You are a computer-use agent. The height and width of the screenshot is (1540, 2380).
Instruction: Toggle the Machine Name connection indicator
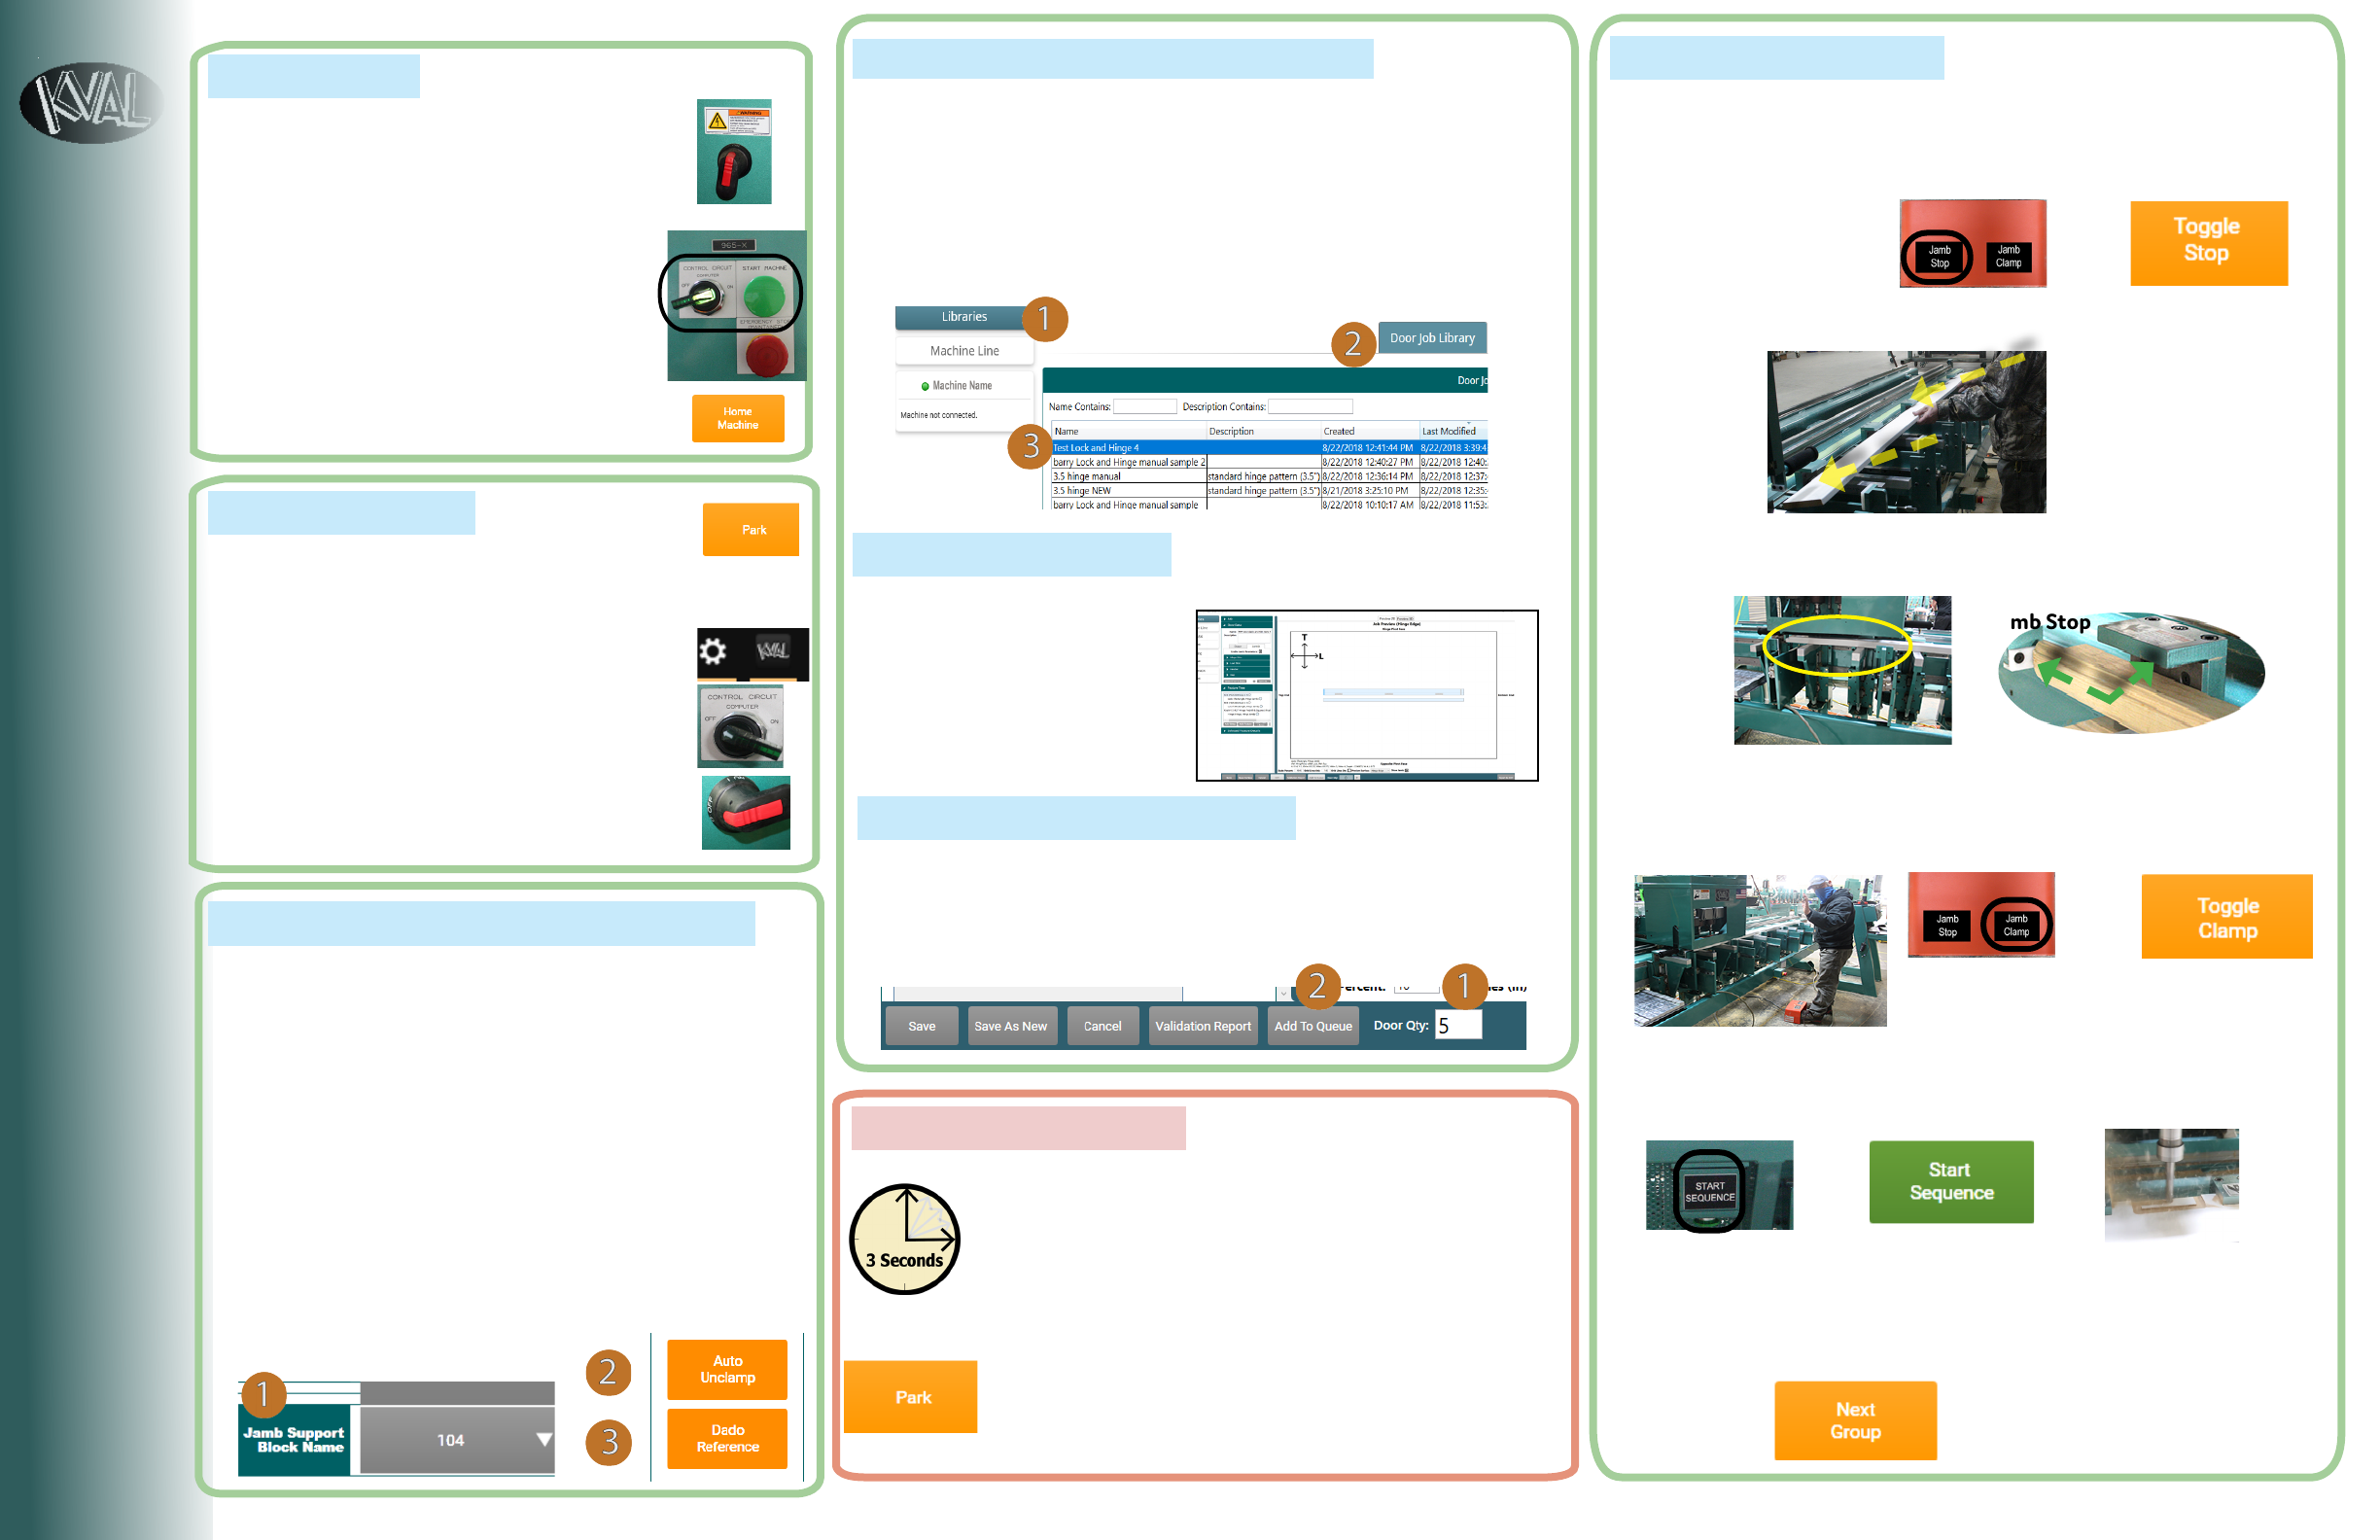[925, 386]
